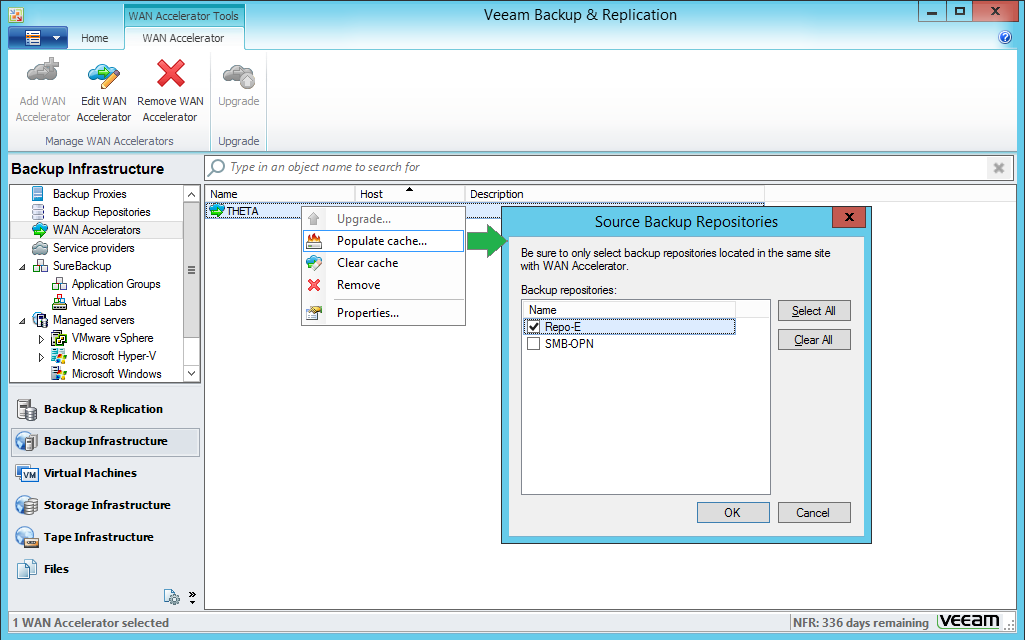The width and height of the screenshot is (1025, 640).
Task: Click the SureBackup tree icon
Action: [41, 265]
